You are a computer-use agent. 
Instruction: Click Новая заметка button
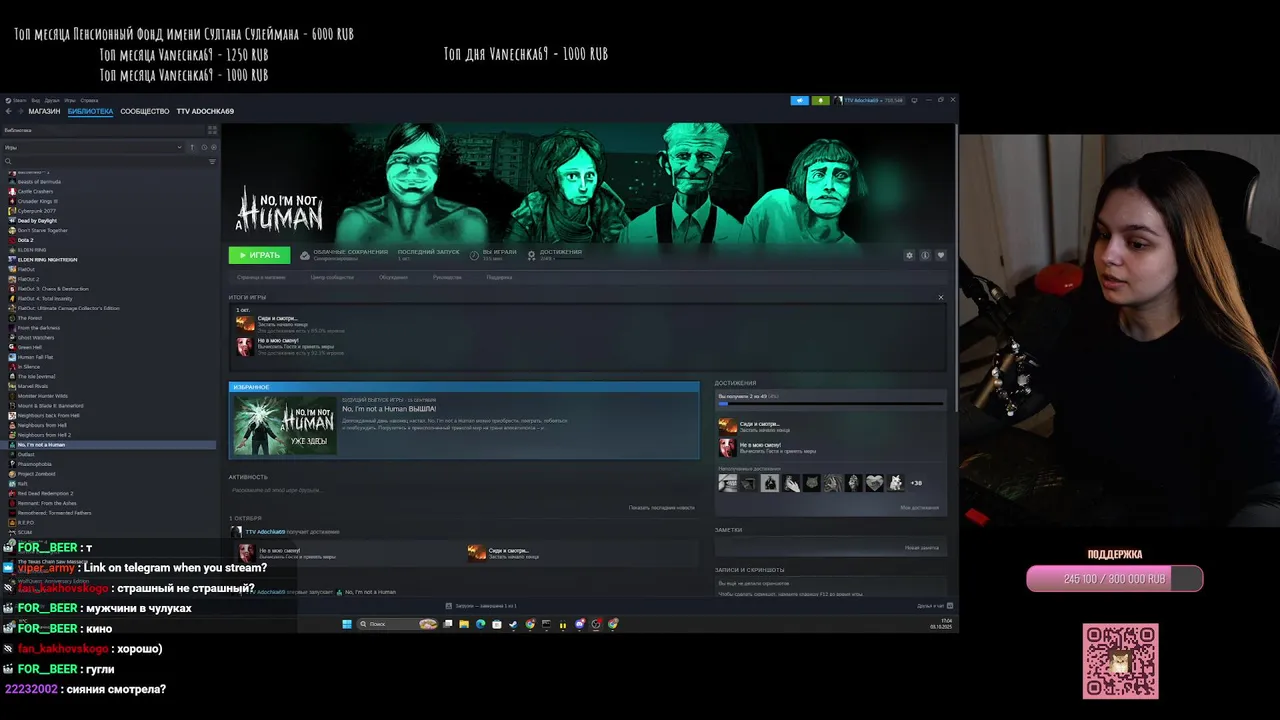[x=922, y=547]
